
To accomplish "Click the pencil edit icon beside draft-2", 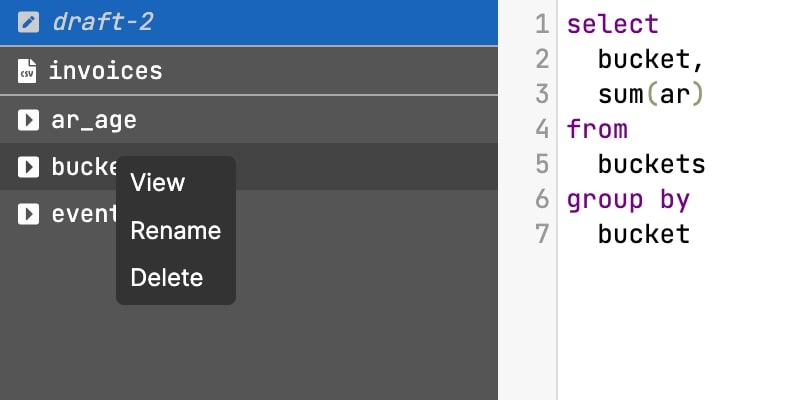I will coord(28,22).
